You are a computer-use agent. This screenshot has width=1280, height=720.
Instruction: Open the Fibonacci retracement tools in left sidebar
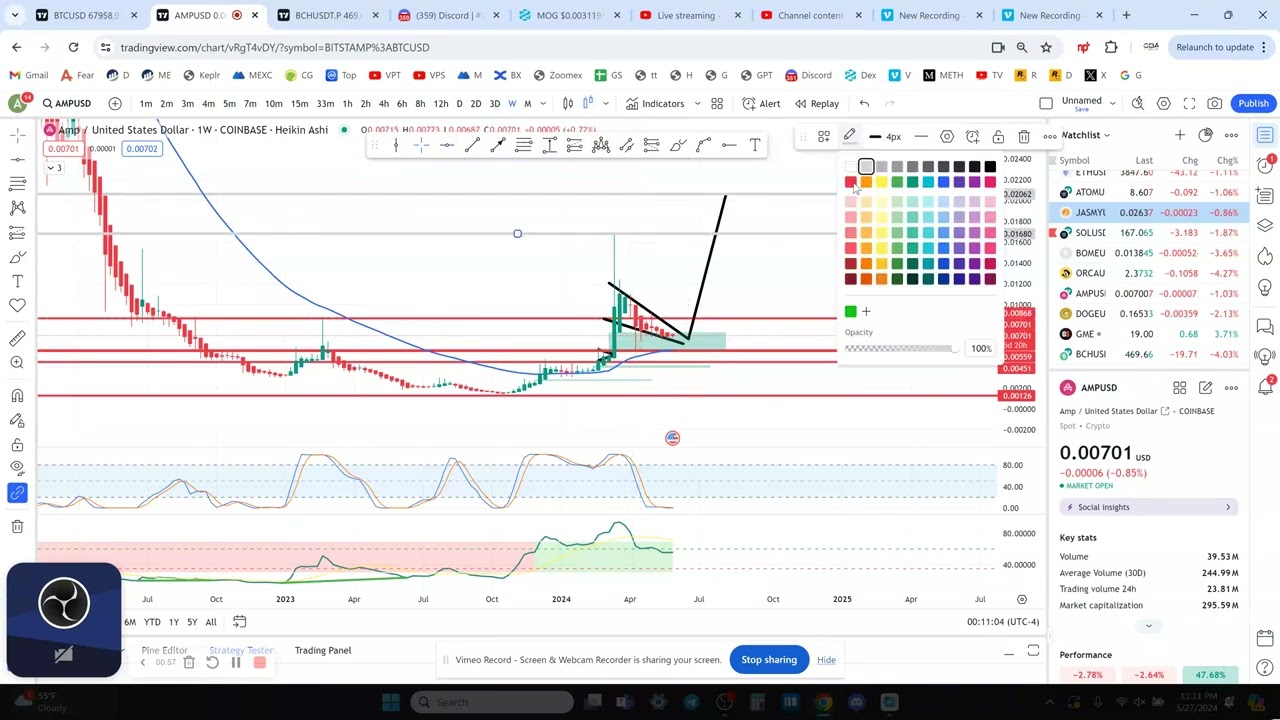[17, 184]
